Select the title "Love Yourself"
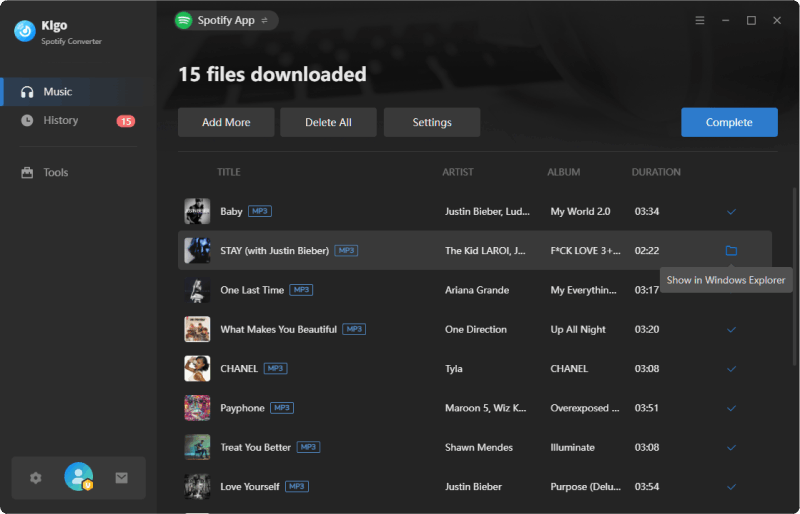The height and width of the screenshot is (514, 800). (x=250, y=486)
